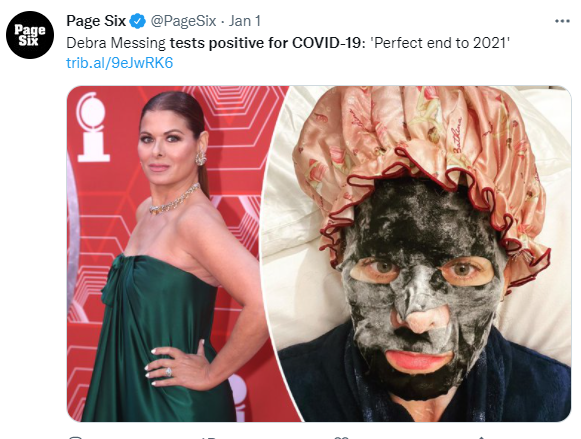
Task: Open the tweet's three-dot more menu
Action: pos(562,21)
